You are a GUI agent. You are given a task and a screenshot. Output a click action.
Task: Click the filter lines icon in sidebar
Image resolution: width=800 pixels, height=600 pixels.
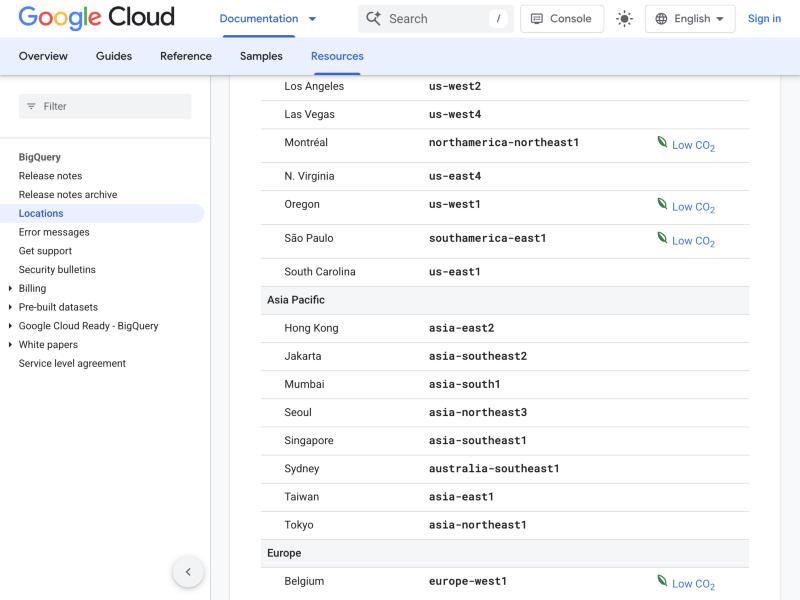pyautogui.click(x=31, y=106)
